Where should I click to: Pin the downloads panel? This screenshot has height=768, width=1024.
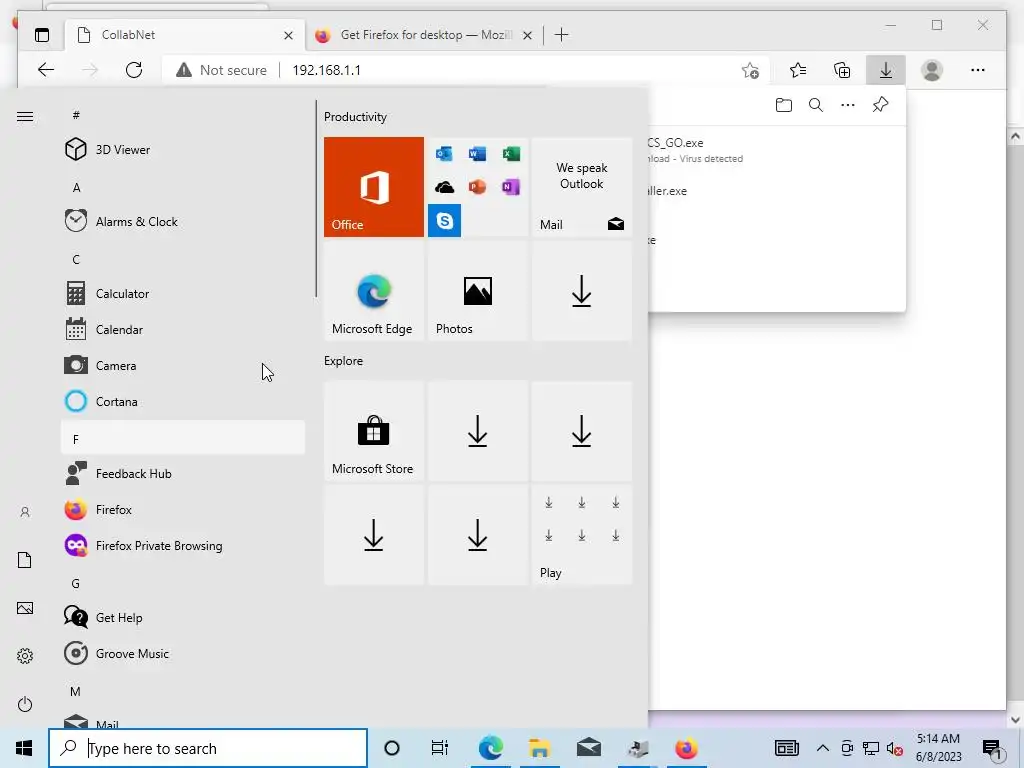880,104
